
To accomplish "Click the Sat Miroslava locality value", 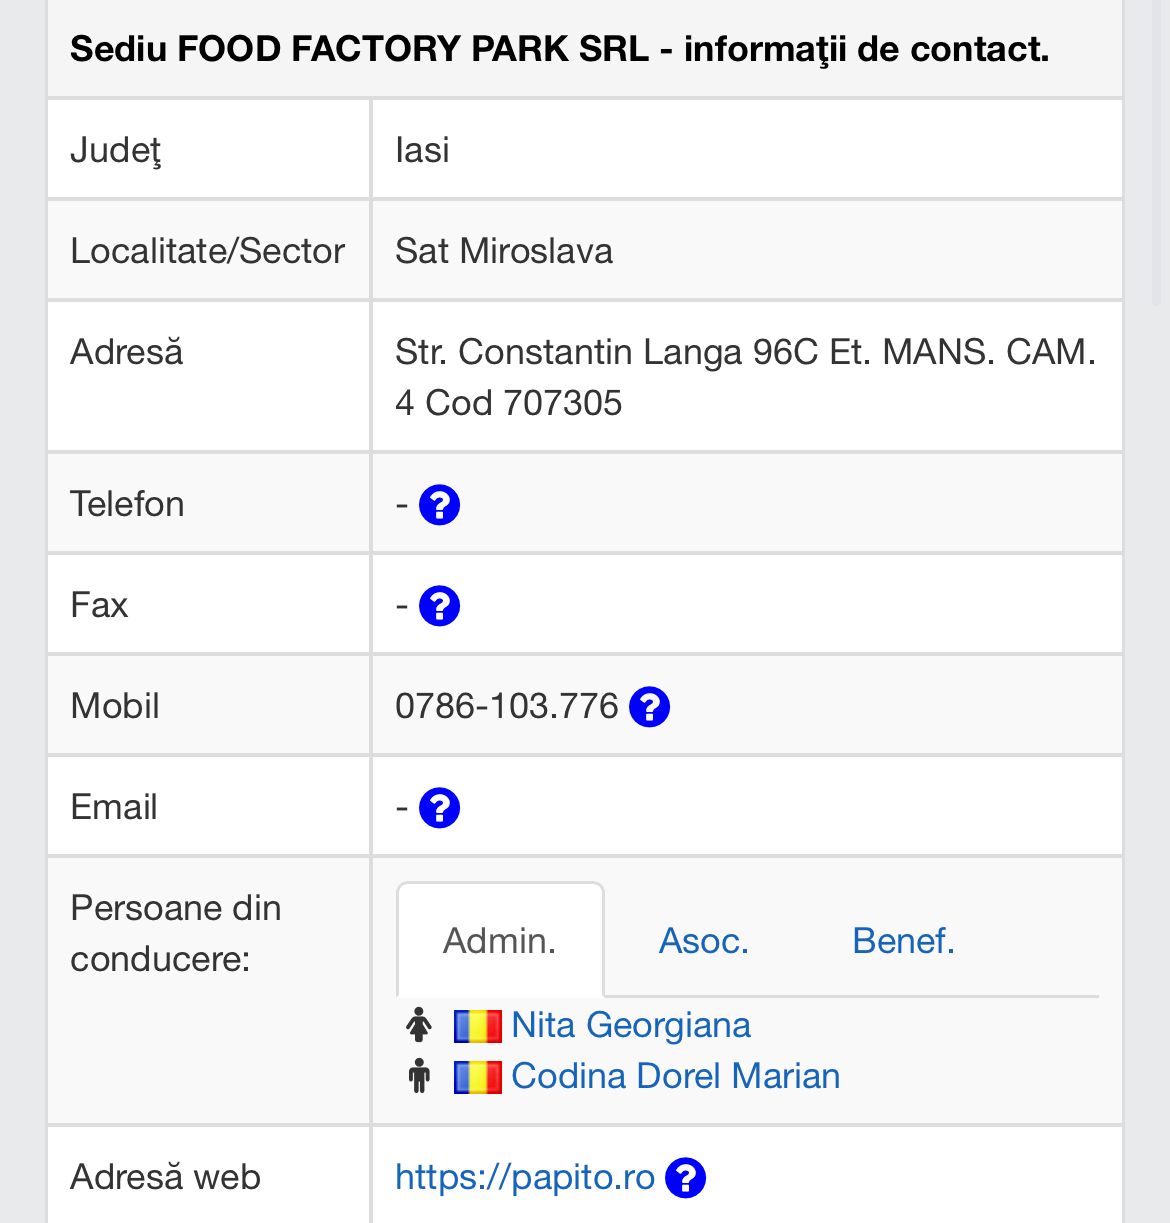I will pyautogui.click(x=504, y=250).
